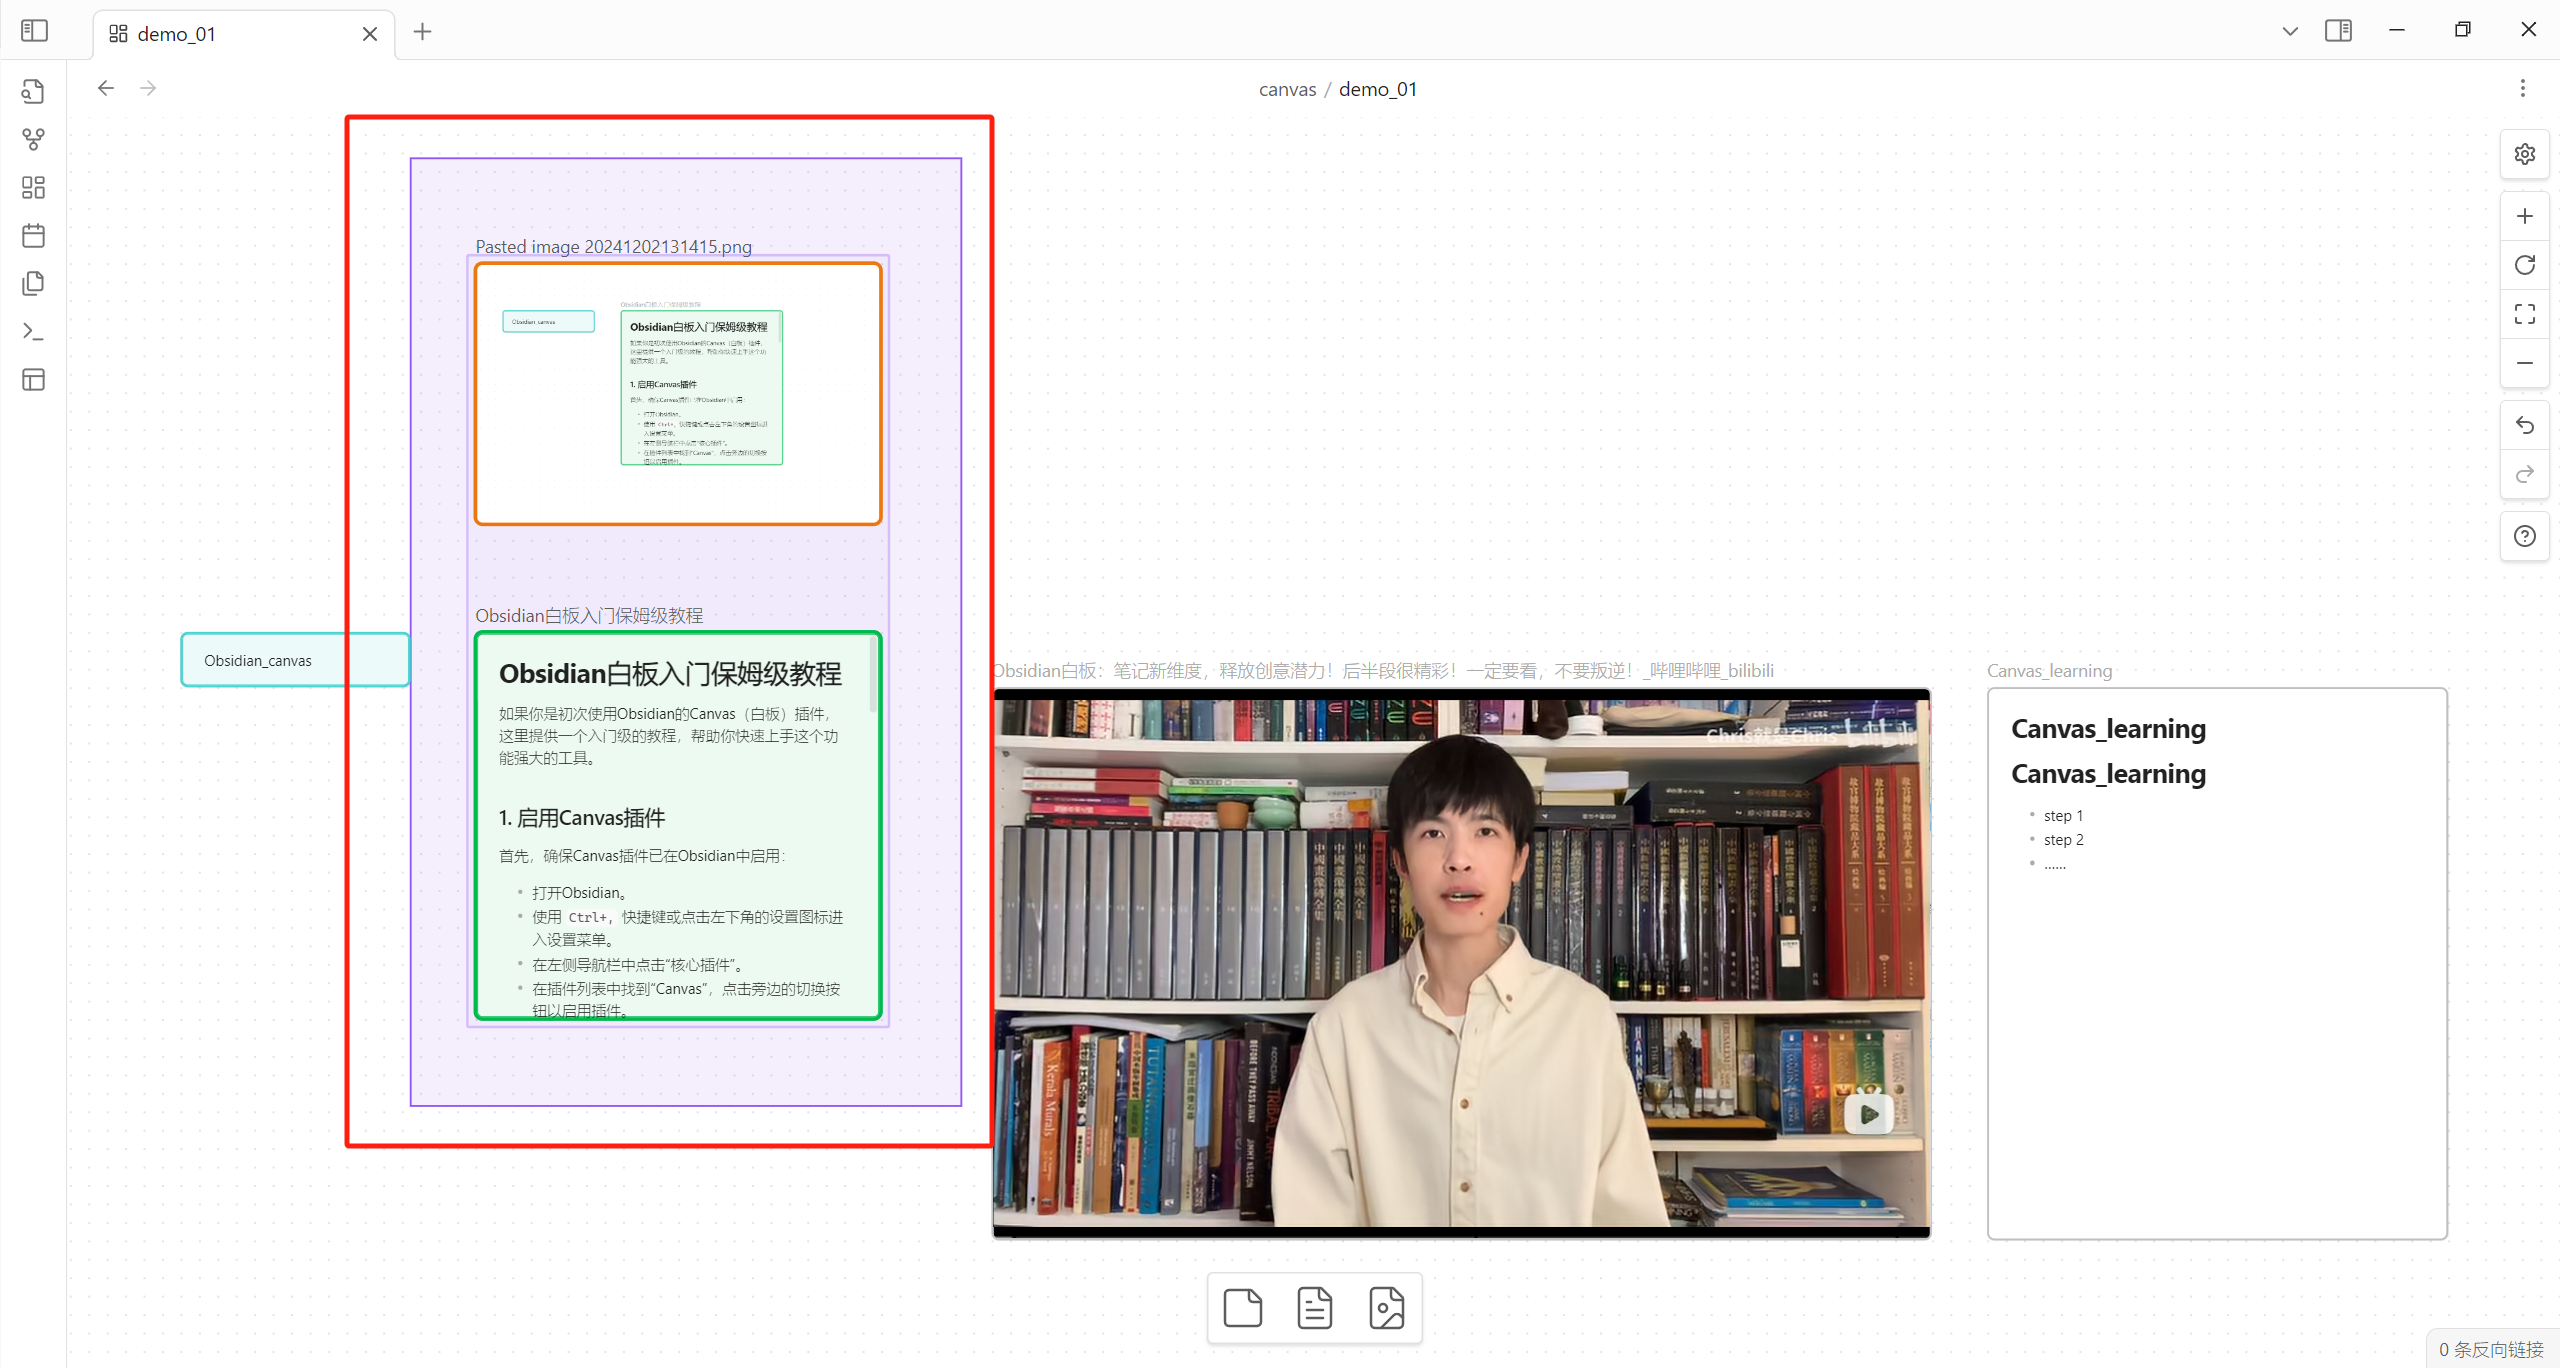Toggle the left sidebar
This screenshot has height=1368, width=2560.
coord(34,31)
